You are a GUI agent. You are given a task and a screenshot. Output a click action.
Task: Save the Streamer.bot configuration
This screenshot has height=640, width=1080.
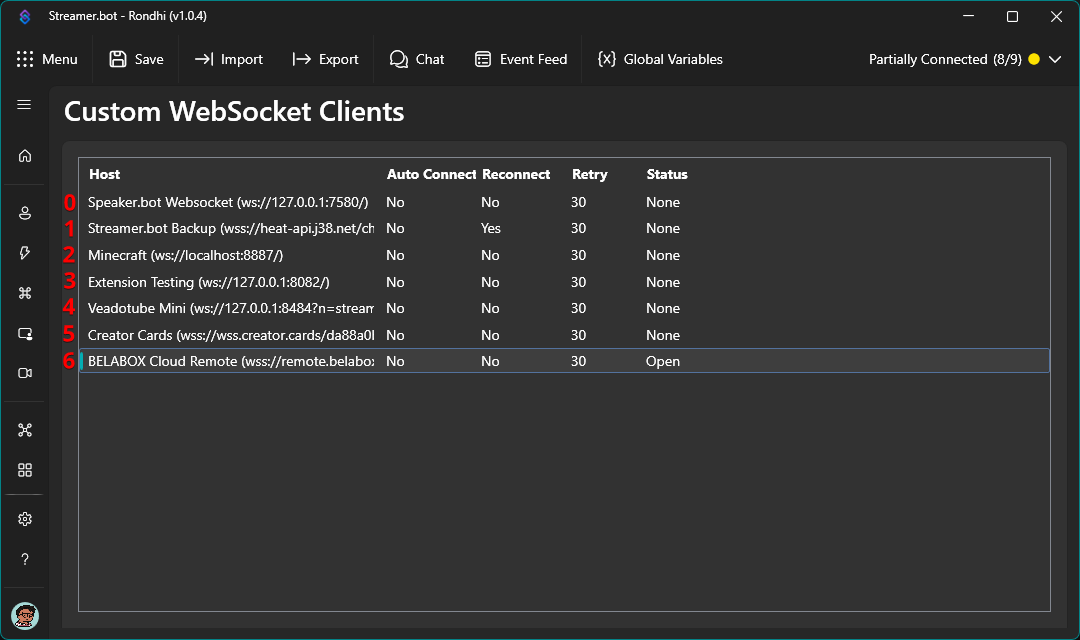coord(136,59)
